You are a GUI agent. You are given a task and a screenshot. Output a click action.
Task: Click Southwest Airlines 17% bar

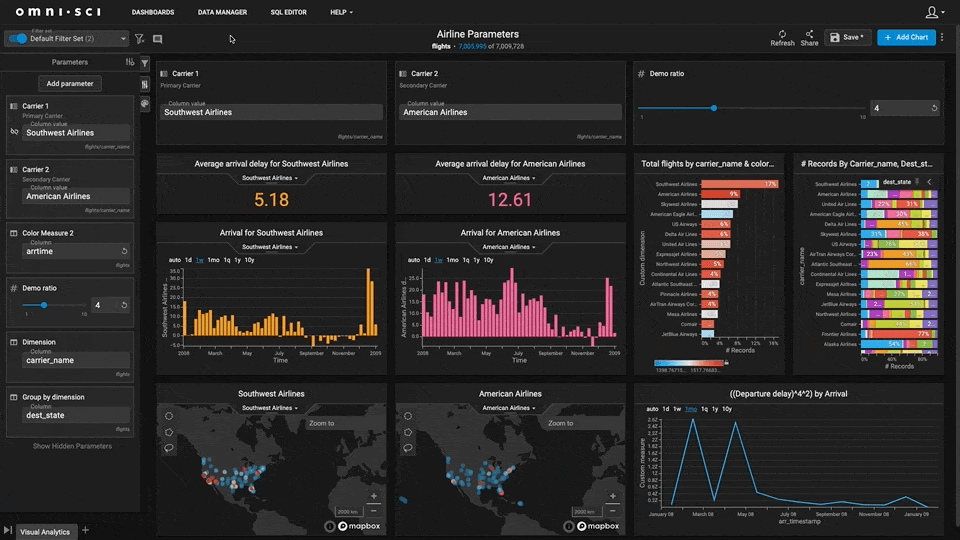740,184
